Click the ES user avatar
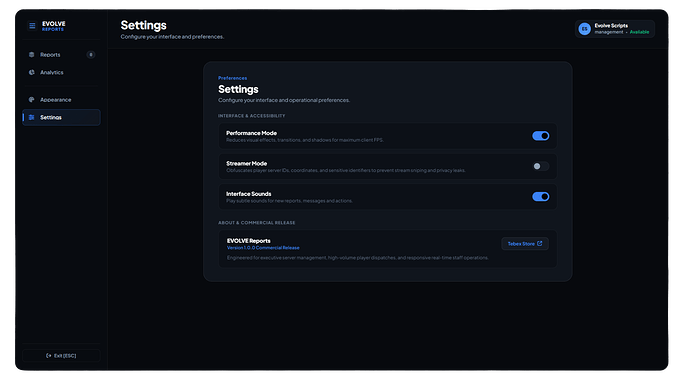The width and height of the screenshot is (690, 388). (x=584, y=29)
